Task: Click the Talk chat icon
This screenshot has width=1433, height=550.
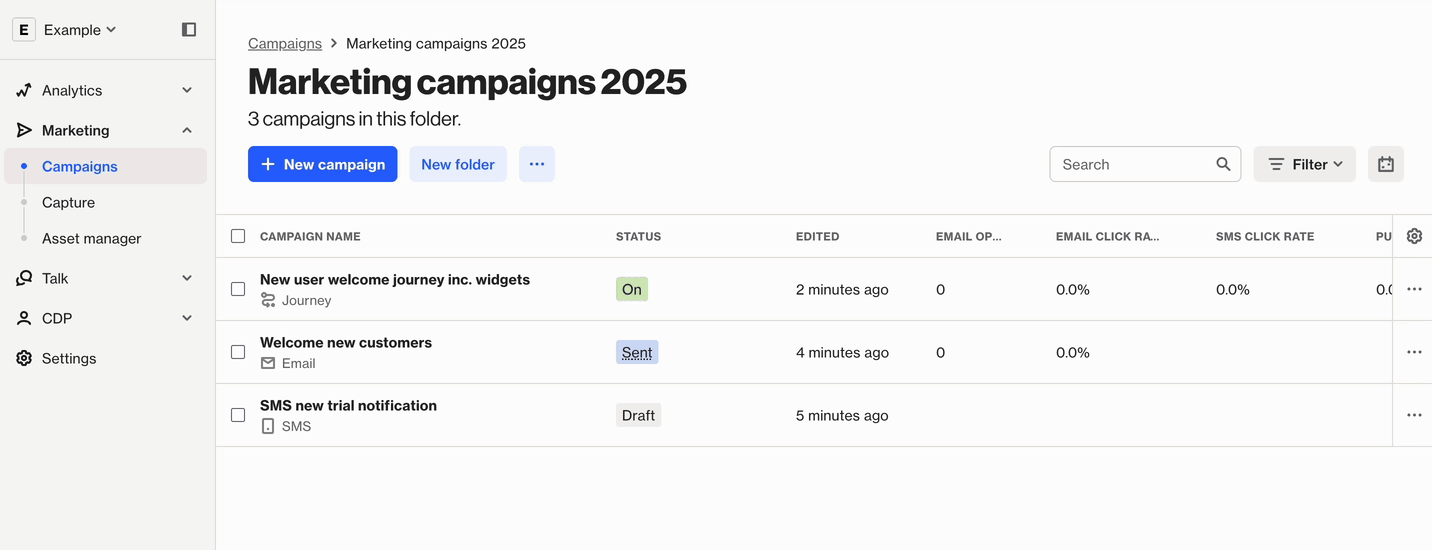Action: tap(24, 278)
